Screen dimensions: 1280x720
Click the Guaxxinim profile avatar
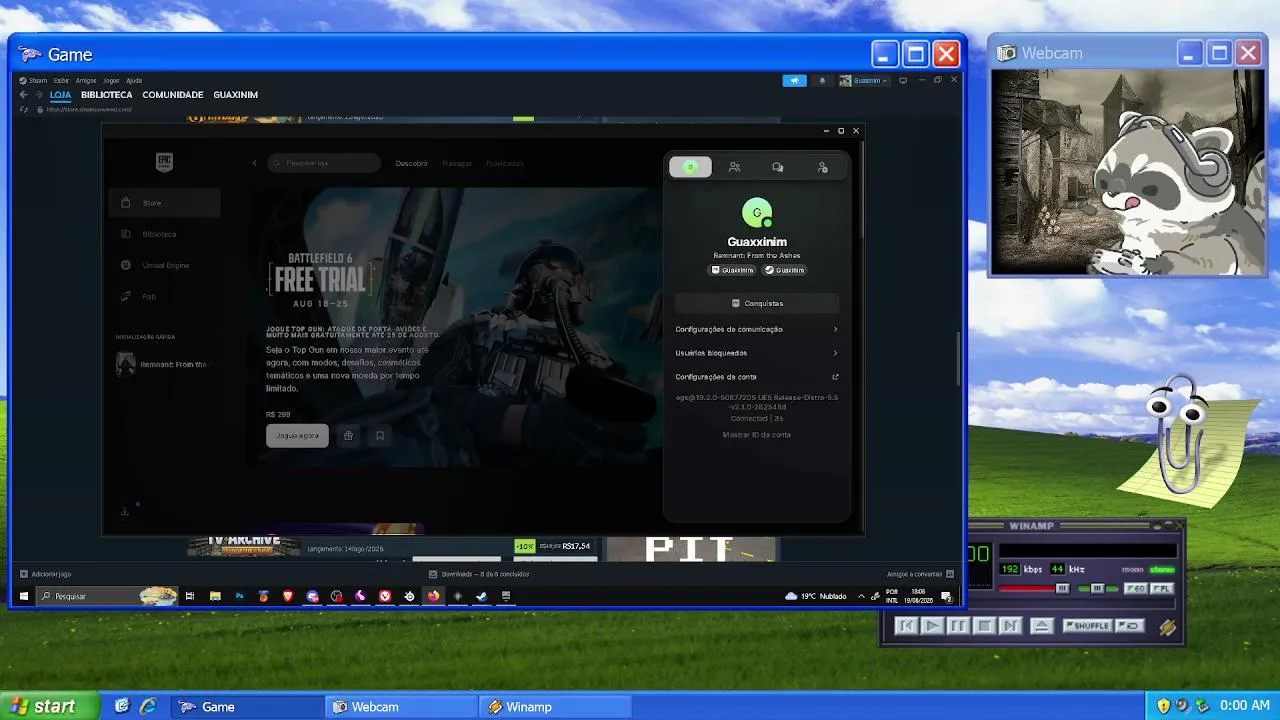click(757, 212)
